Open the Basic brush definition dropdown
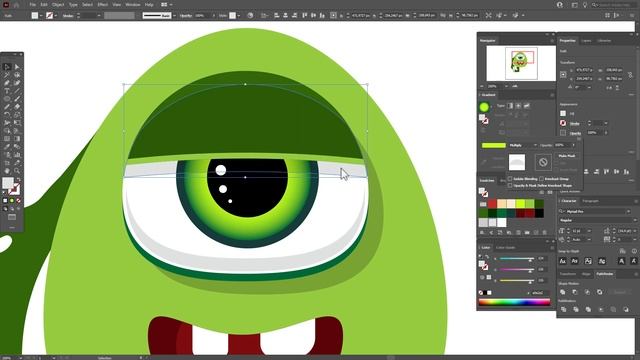Screen dimensions: 640x360 tap(174, 16)
